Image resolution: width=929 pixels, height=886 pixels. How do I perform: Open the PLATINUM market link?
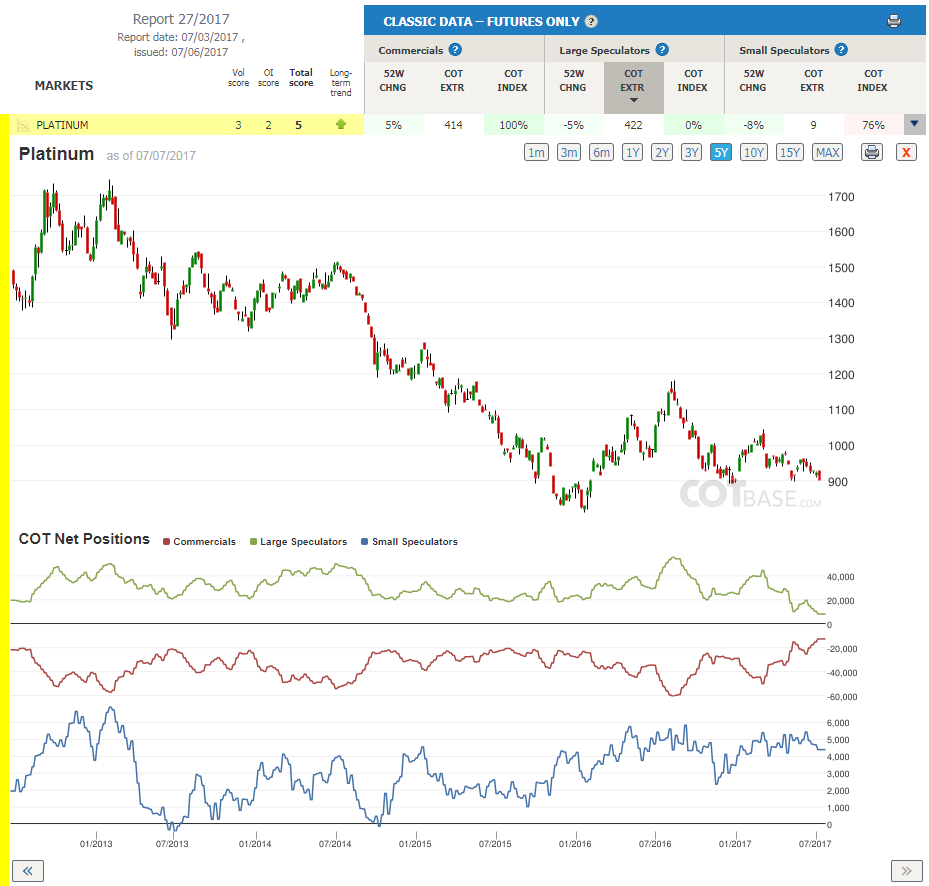click(x=62, y=125)
